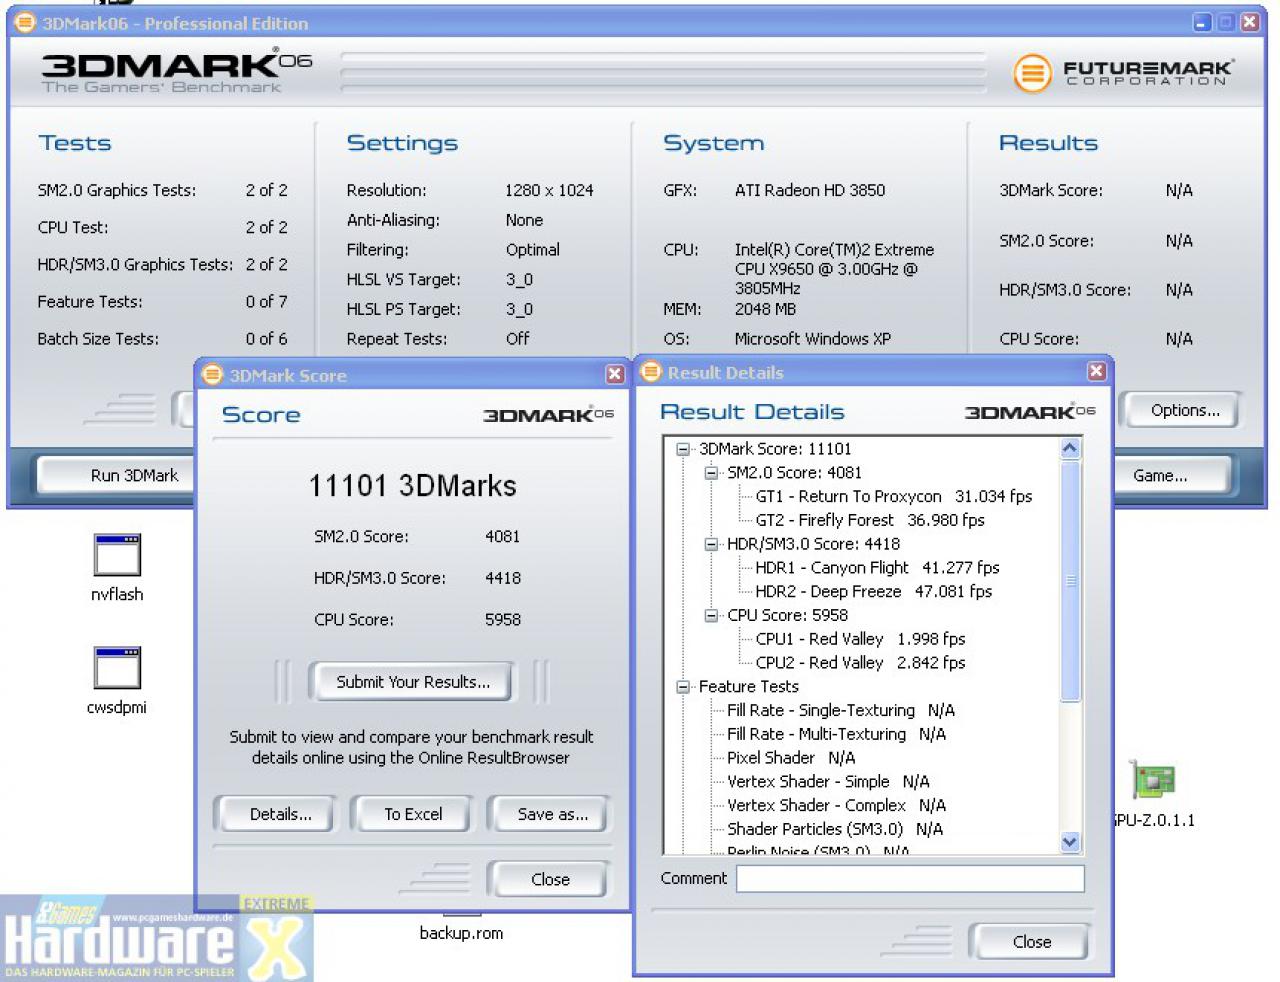Click the Microsoft Windows XP text

point(812,339)
